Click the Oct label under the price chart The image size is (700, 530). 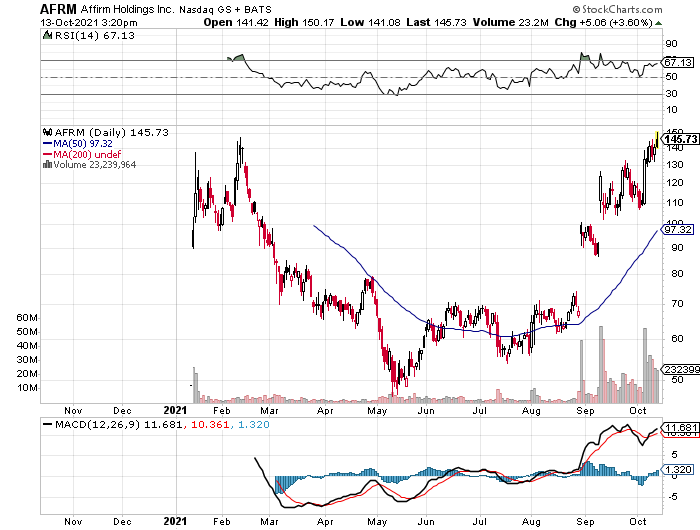[x=638, y=410]
